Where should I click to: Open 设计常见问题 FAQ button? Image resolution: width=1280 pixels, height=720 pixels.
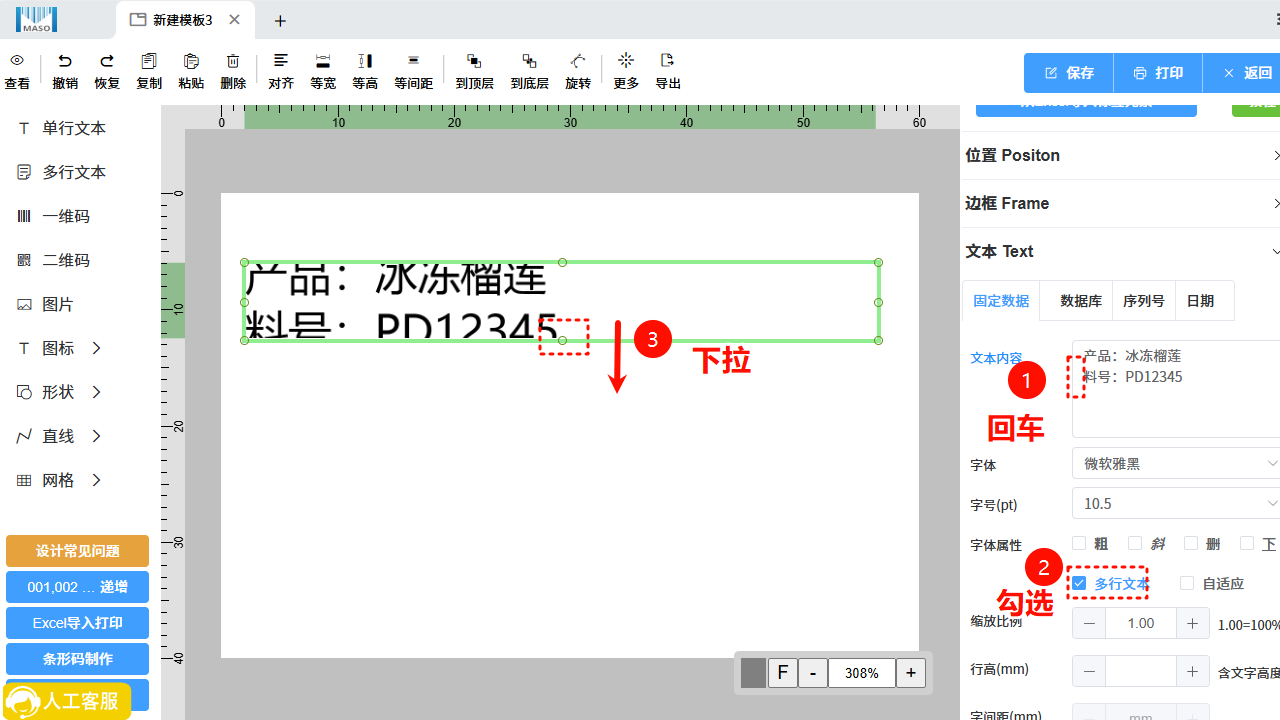point(77,551)
